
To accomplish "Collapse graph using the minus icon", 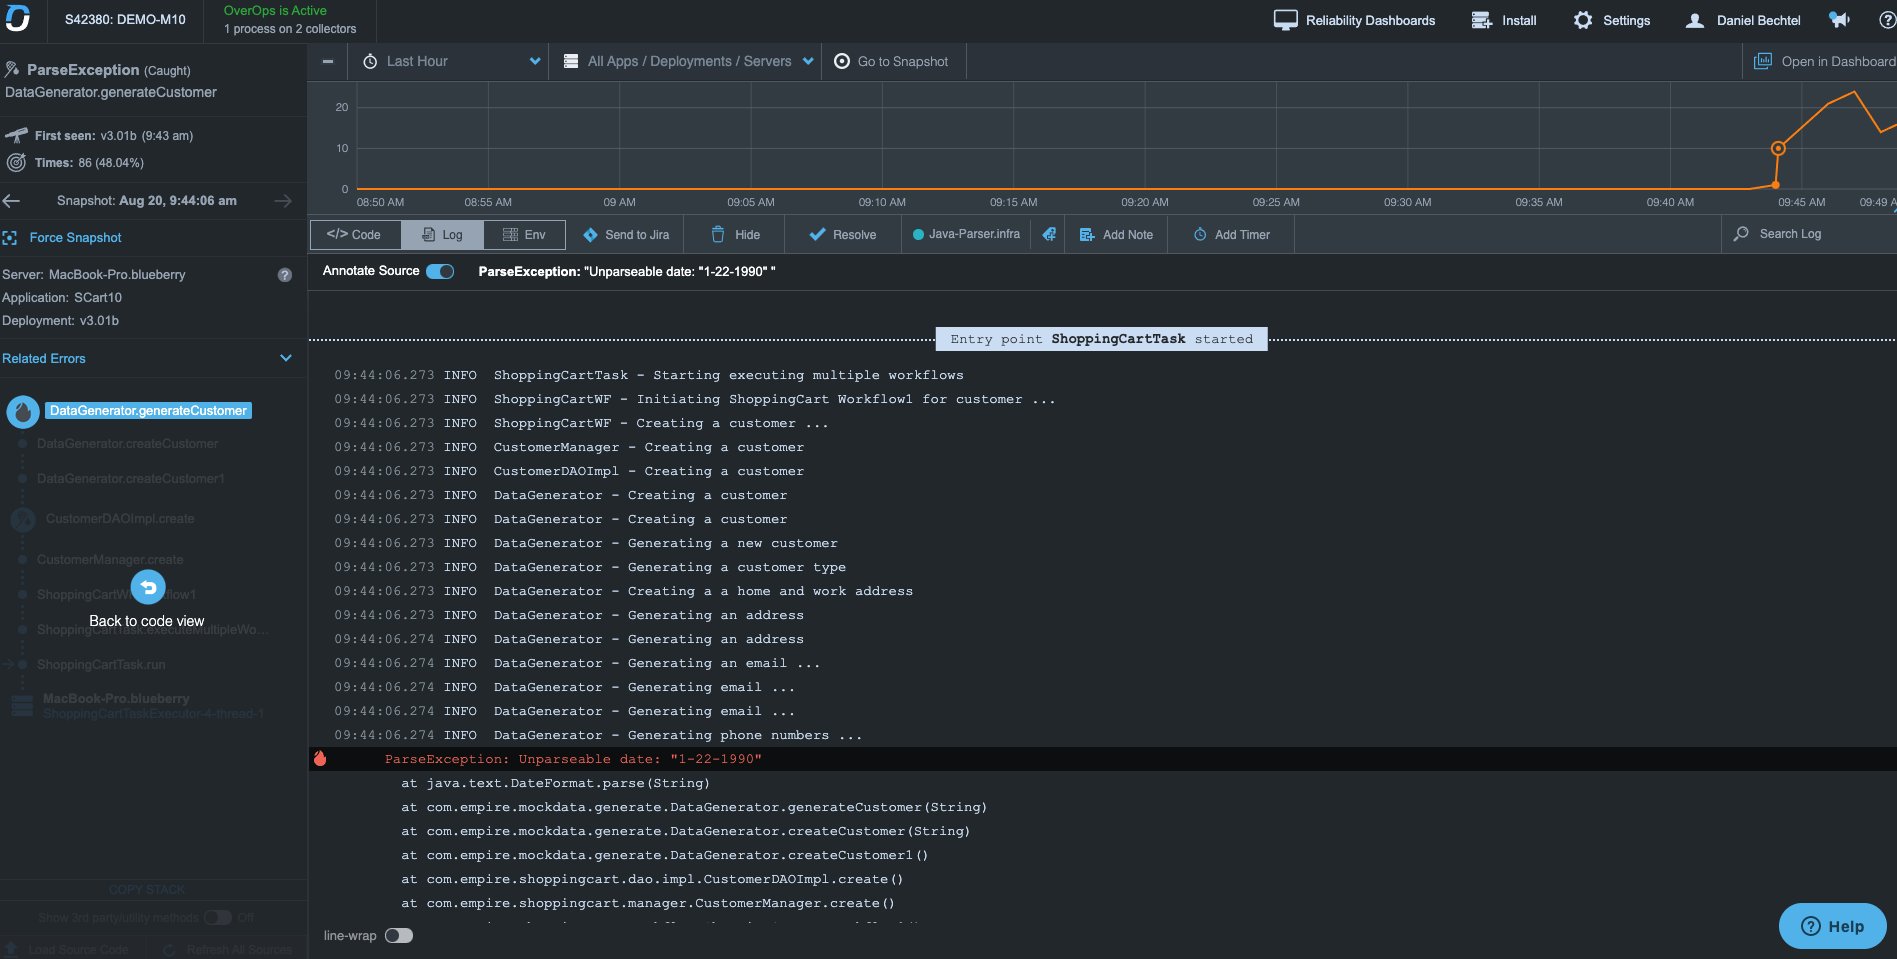I will (328, 62).
